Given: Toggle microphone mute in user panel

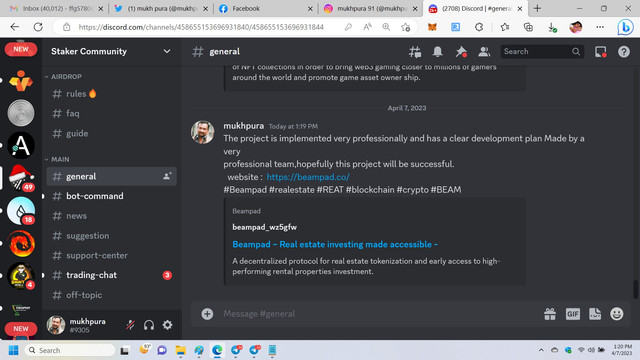Looking at the screenshot, I should point(131,325).
